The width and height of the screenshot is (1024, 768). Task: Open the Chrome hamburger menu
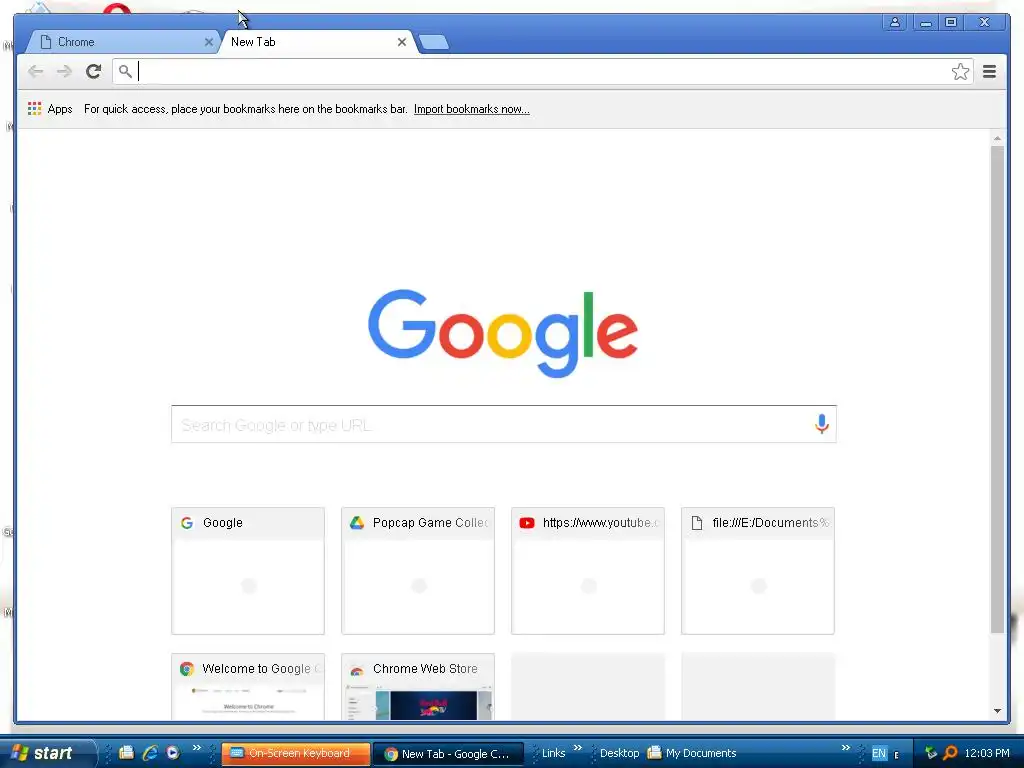(989, 71)
